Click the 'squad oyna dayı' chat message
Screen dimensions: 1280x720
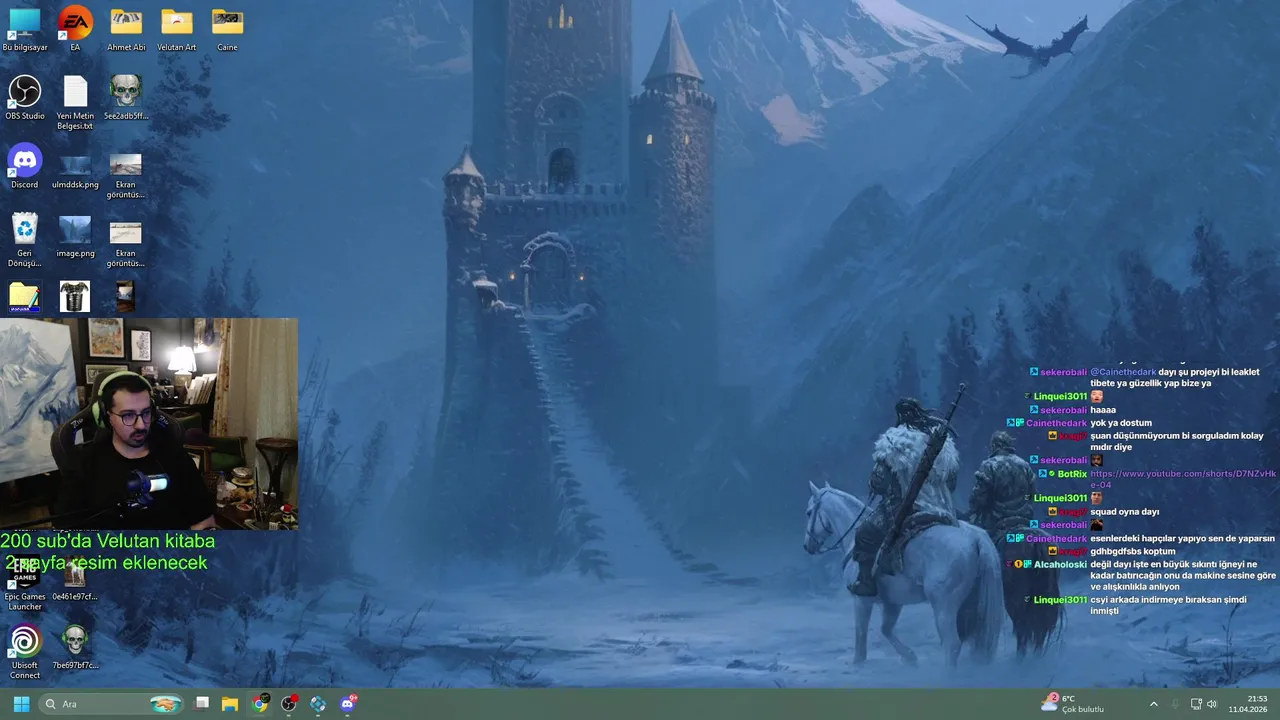[1125, 512]
